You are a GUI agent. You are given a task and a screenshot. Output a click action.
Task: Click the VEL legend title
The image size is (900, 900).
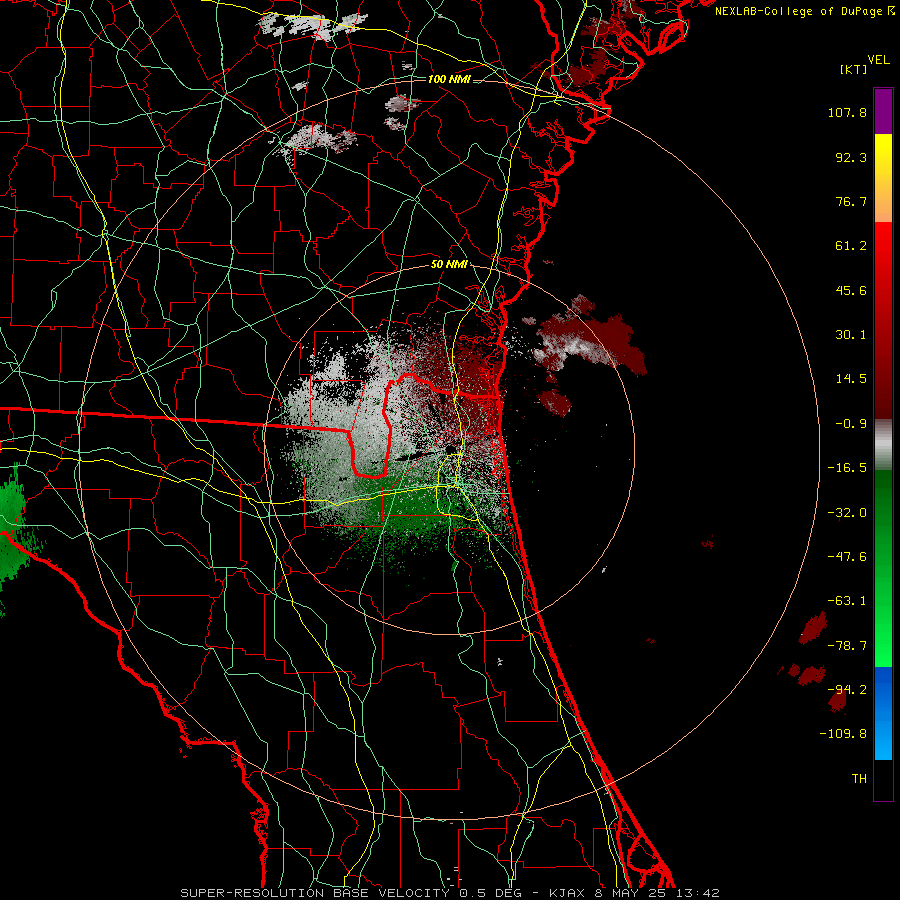click(879, 60)
